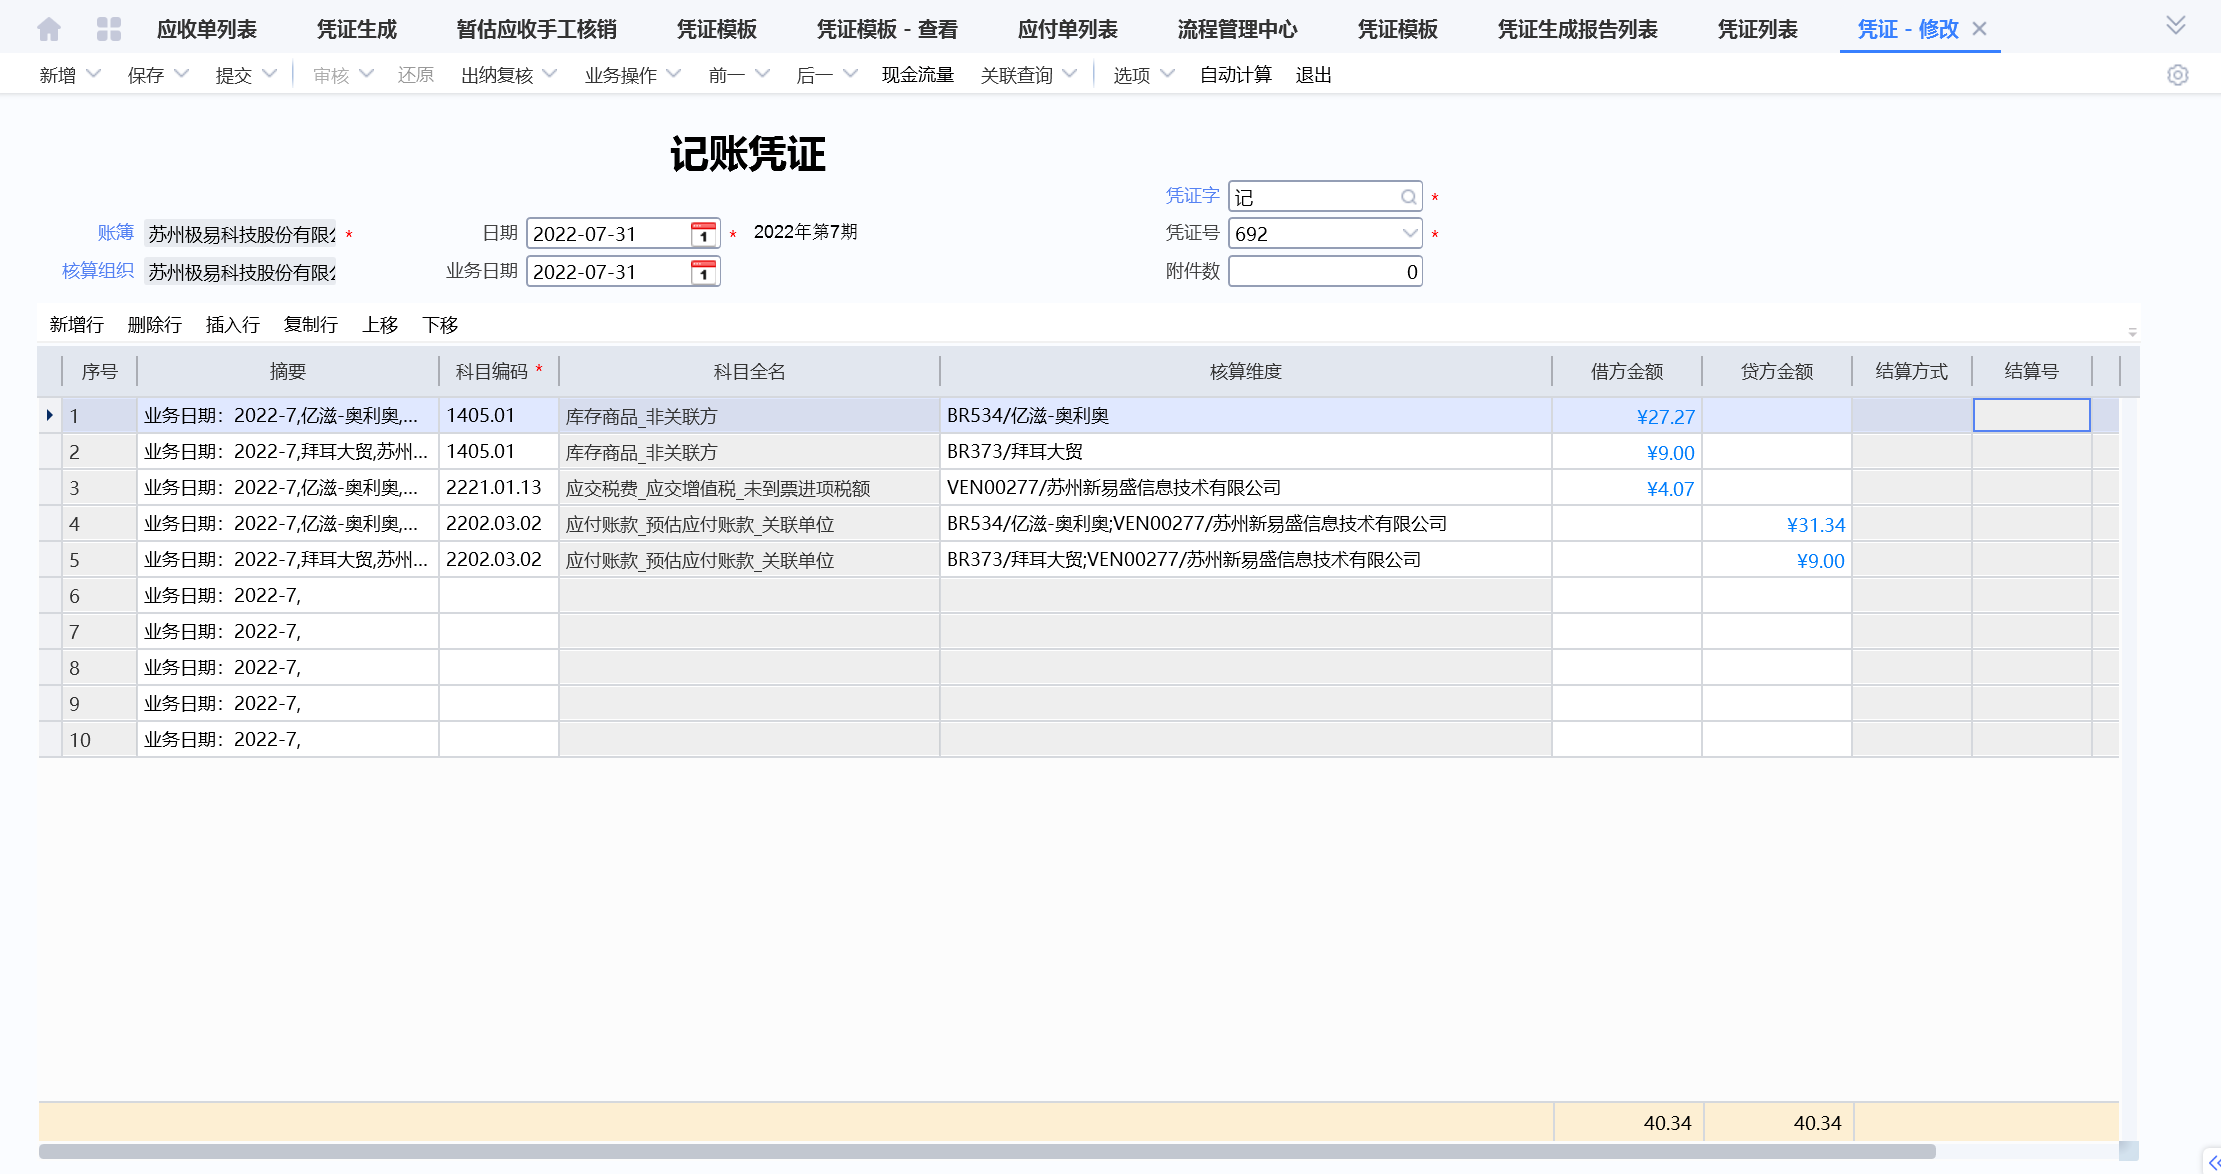
Task: Click 下移 button
Action: 440,325
